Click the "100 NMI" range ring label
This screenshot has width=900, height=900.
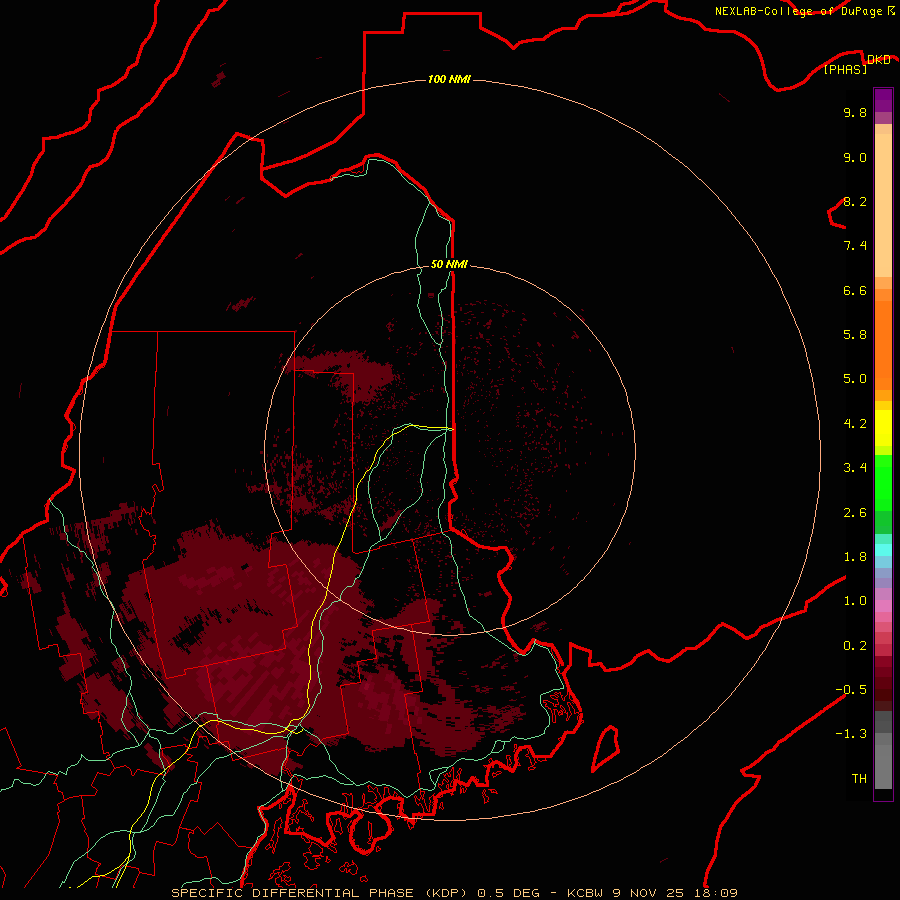point(449,79)
